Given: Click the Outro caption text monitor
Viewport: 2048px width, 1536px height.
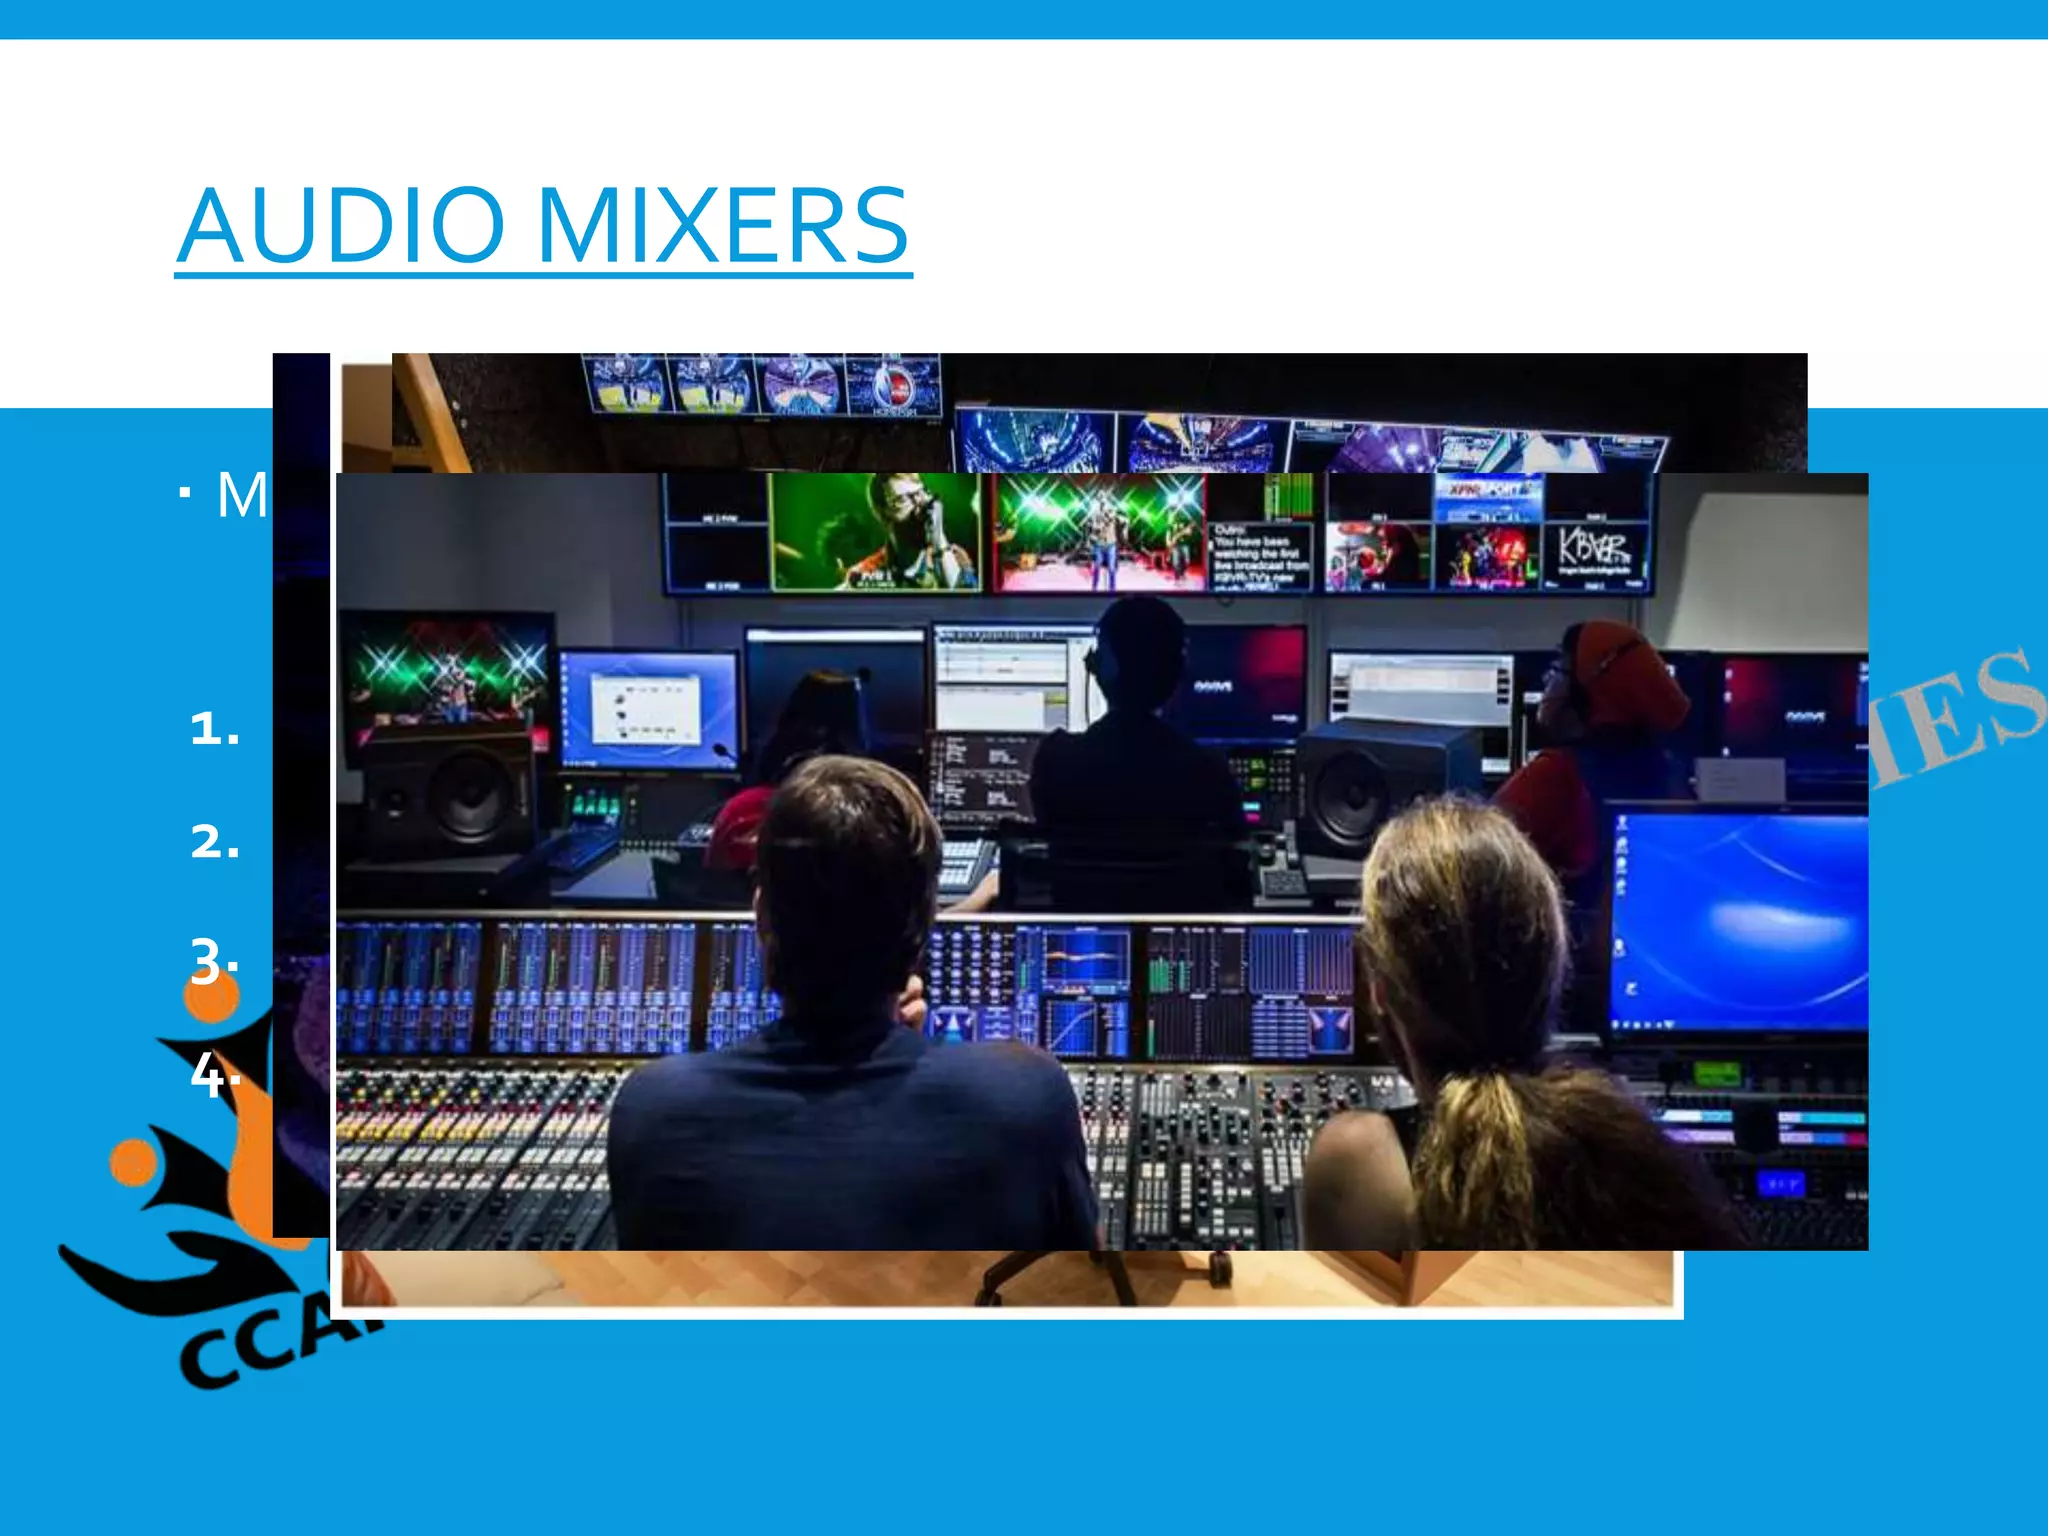Looking at the screenshot, I should [1260, 555].
